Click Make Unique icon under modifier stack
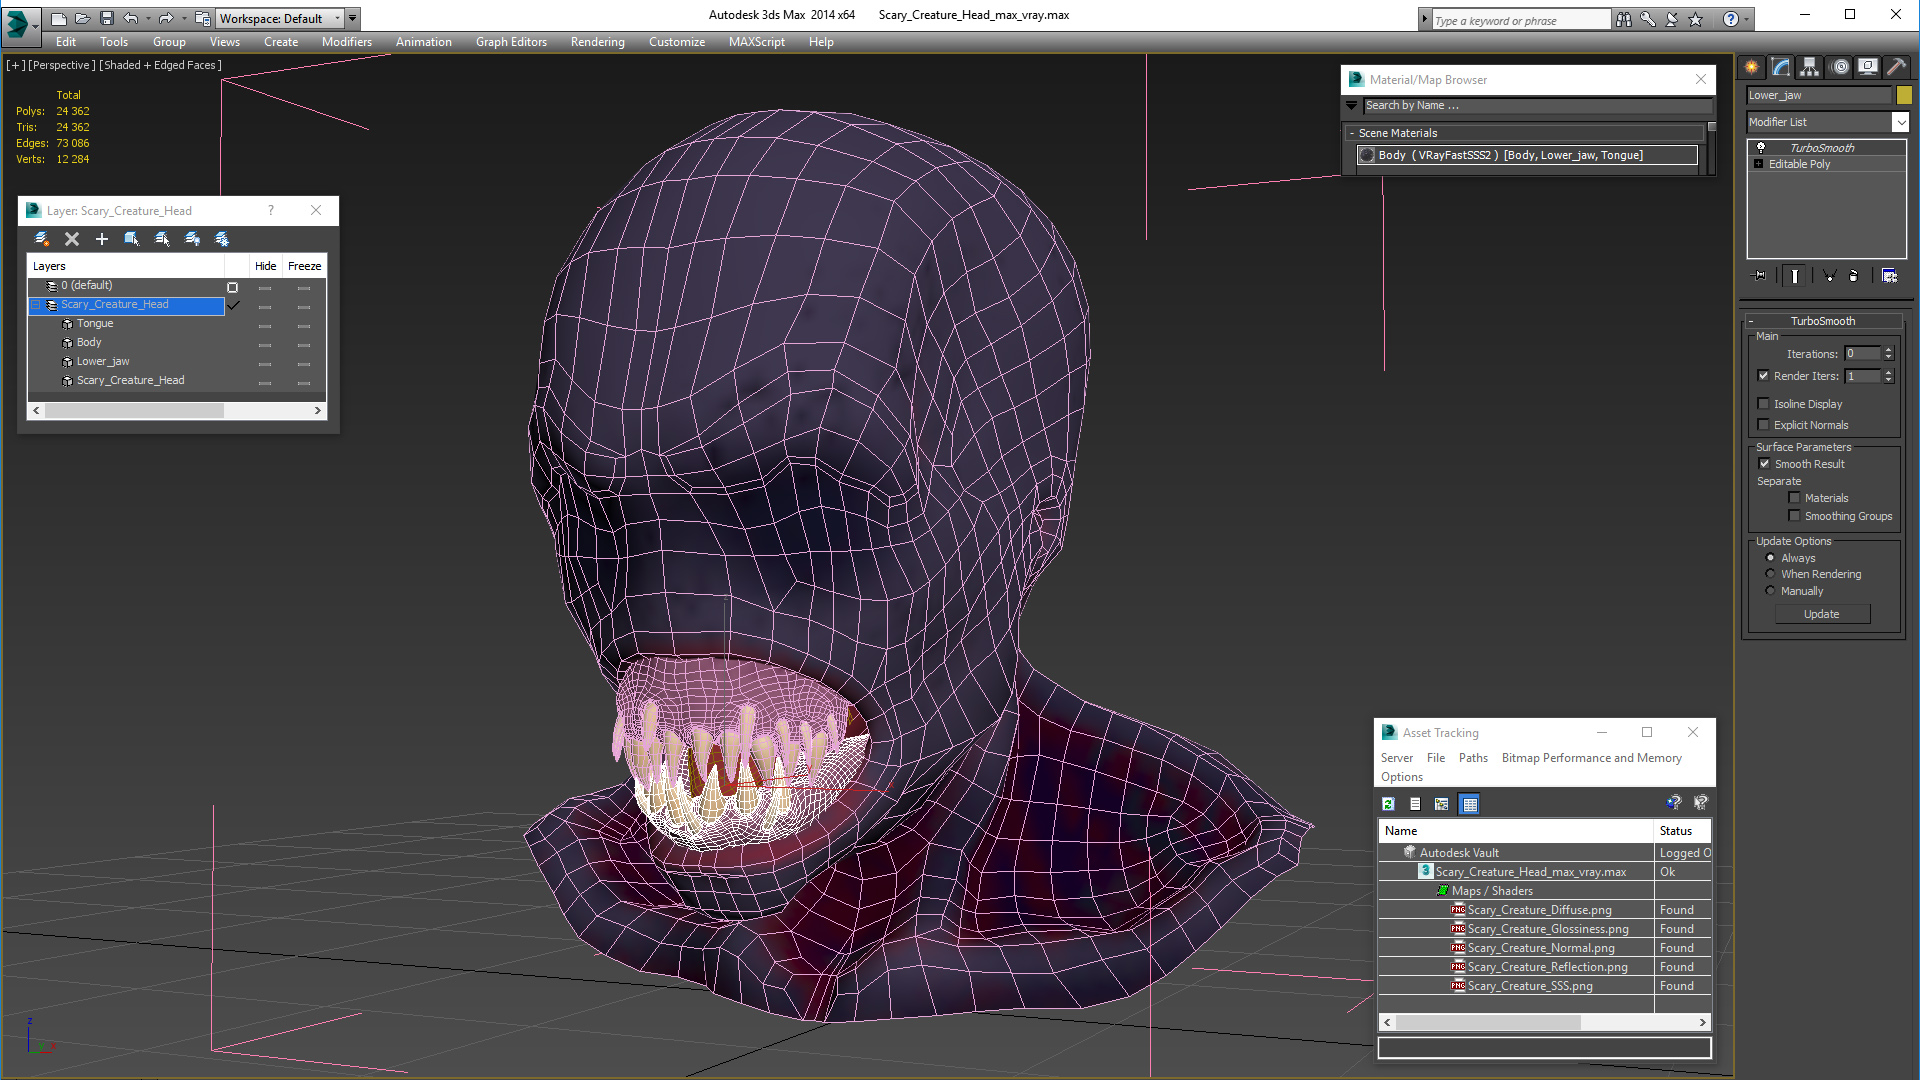This screenshot has width=1920, height=1080. [1829, 276]
